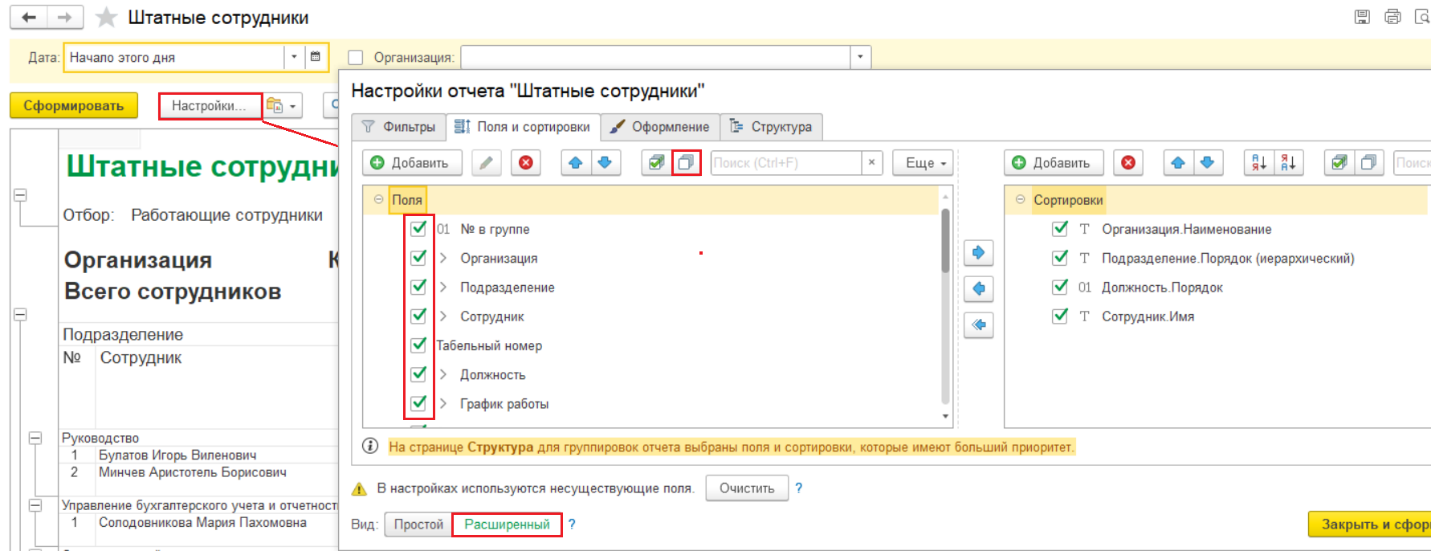Open the date period dropdown arrow
The height and width of the screenshot is (551, 1431).
click(294, 57)
